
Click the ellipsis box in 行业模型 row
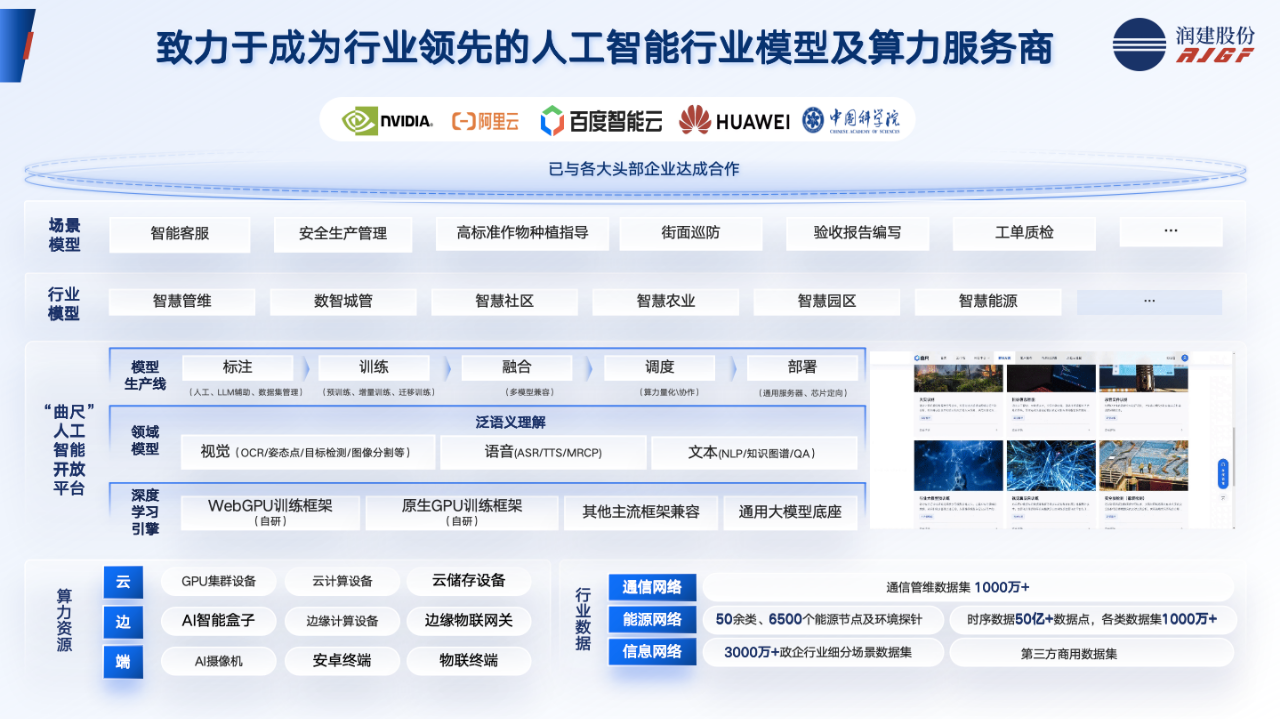point(1149,301)
